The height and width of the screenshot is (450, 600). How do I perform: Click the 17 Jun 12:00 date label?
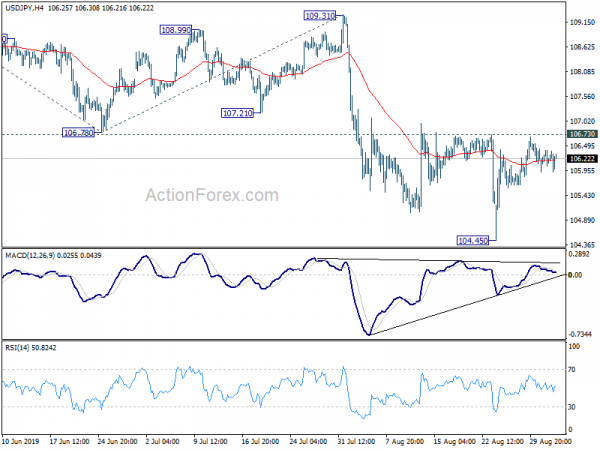coord(69,441)
